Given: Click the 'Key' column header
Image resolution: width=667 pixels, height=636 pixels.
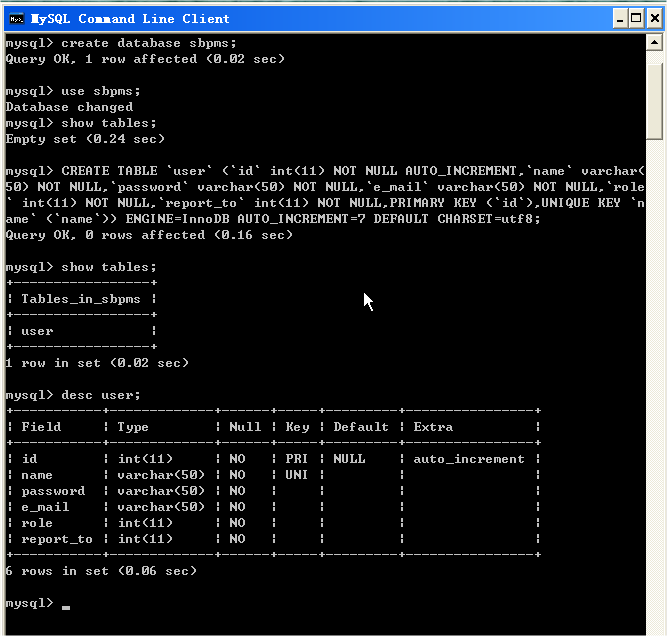Looking at the screenshot, I should [x=297, y=427].
